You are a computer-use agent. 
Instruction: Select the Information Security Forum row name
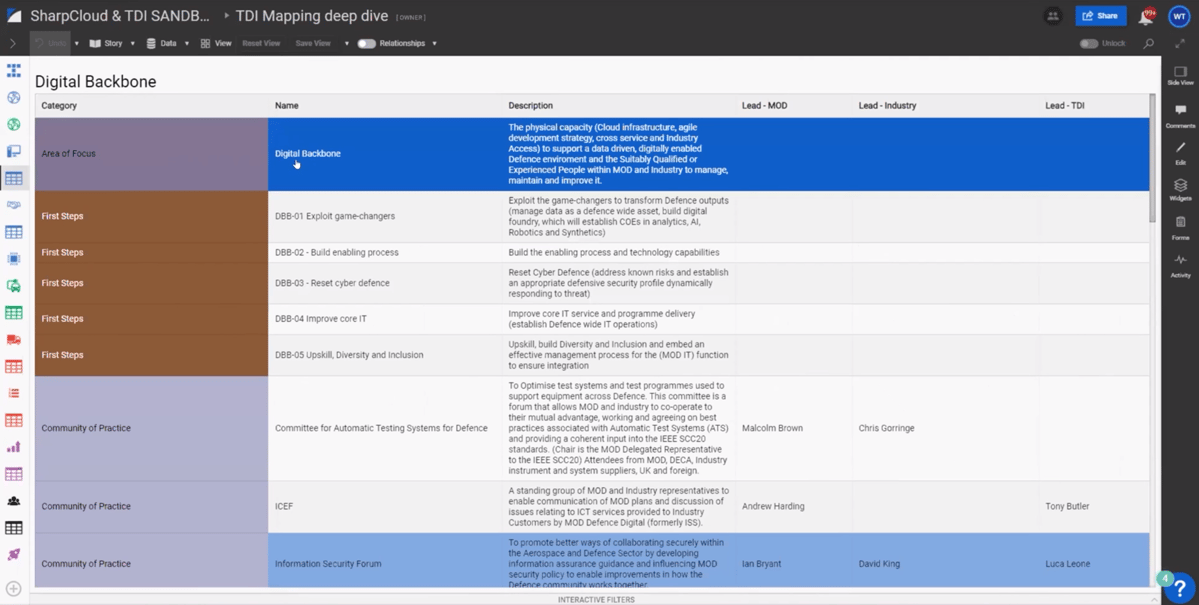[x=328, y=564]
